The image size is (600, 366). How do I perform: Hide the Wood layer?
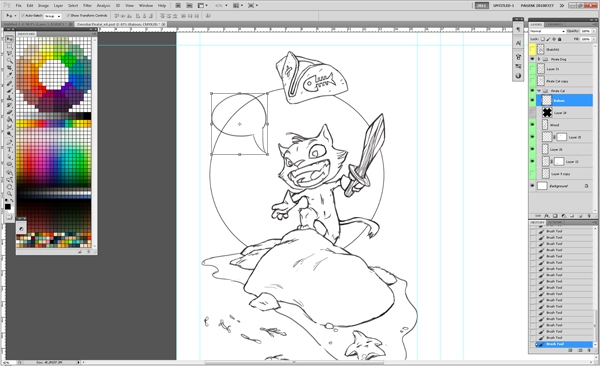pyautogui.click(x=532, y=125)
